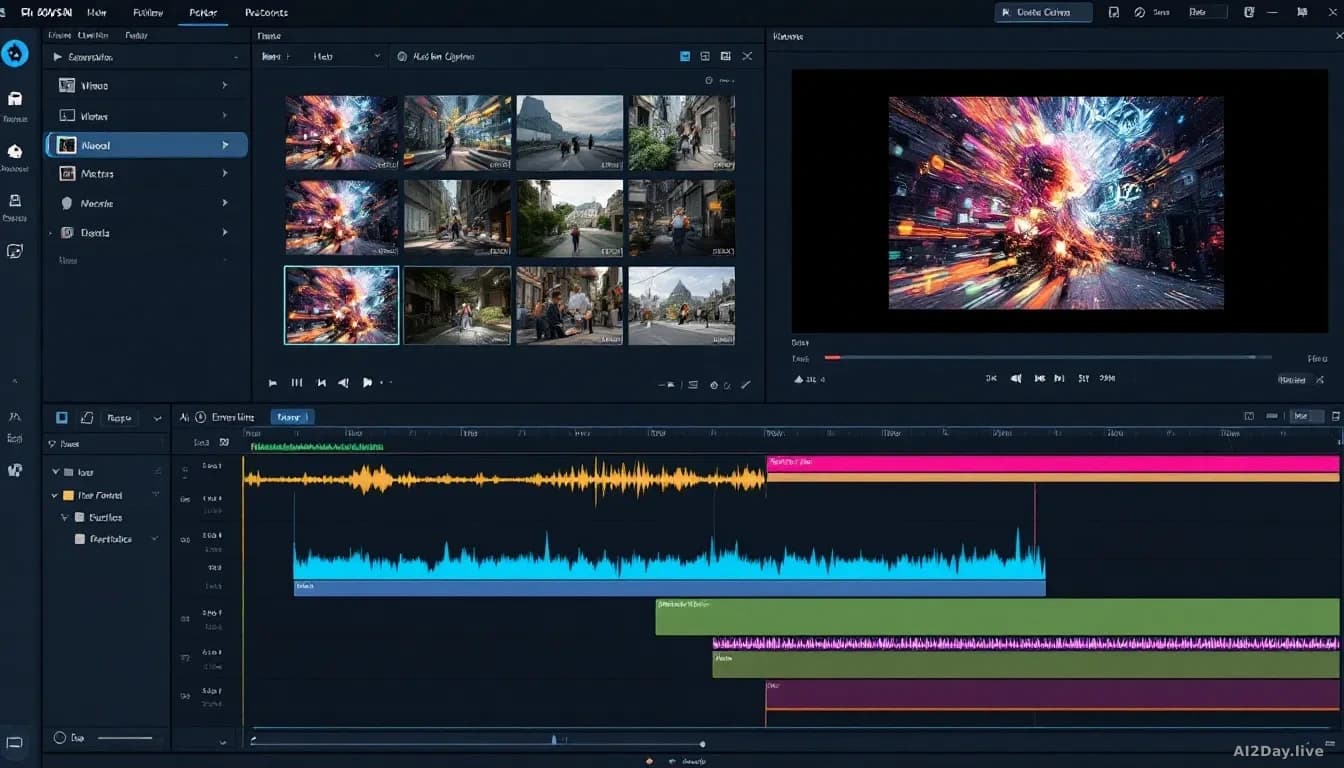Switch to the underlined active tab in the top bar
This screenshot has width=1344, height=768.
202,13
